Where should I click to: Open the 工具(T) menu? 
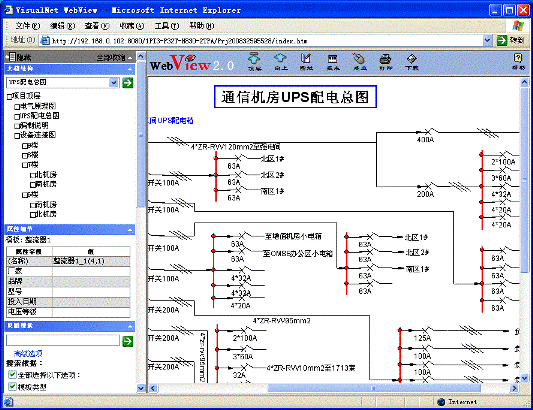click(167, 26)
